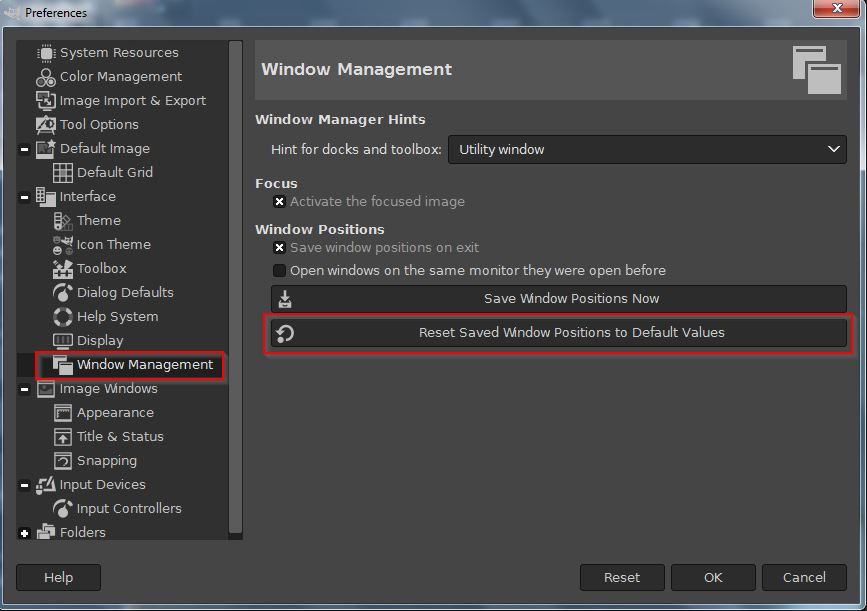867x611 pixels.
Task: Disable Activate the focused image
Action: [x=279, y=201]
